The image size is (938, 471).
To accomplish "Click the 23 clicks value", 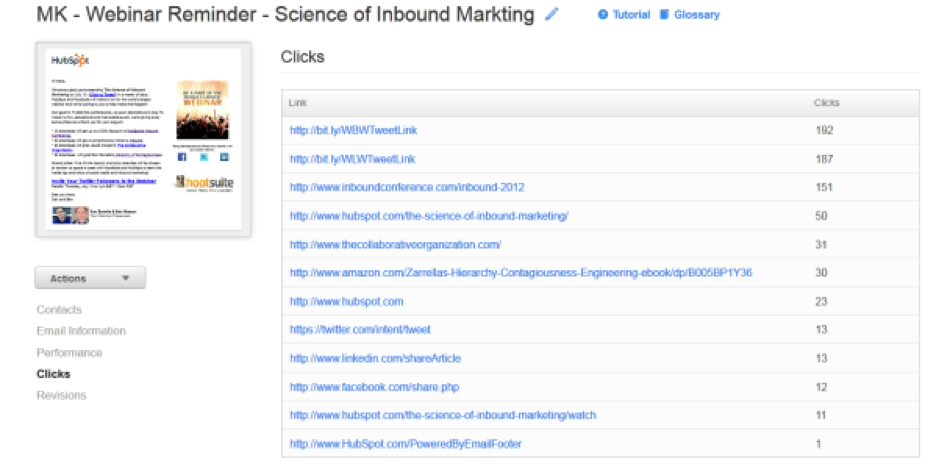I will pyautogui.click(x=821, y=302).
